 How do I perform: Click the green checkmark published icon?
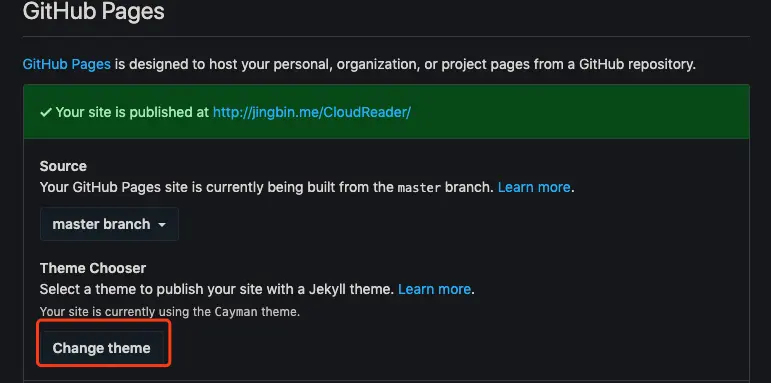(x=46, y=113)
